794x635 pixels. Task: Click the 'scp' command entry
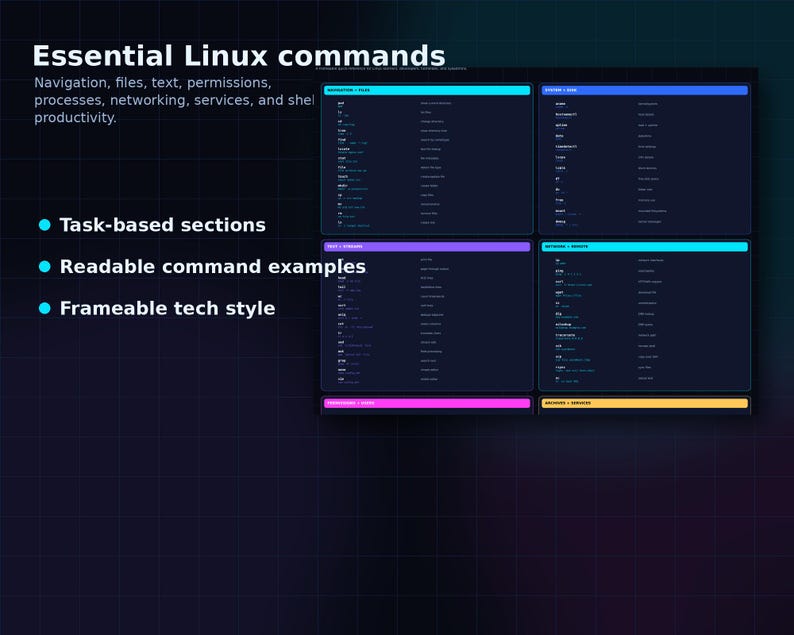[558, 356]
